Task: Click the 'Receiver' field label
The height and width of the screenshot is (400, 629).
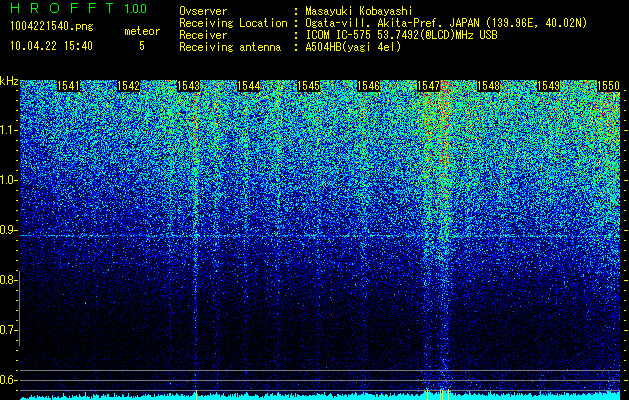Action: [203, 35]
